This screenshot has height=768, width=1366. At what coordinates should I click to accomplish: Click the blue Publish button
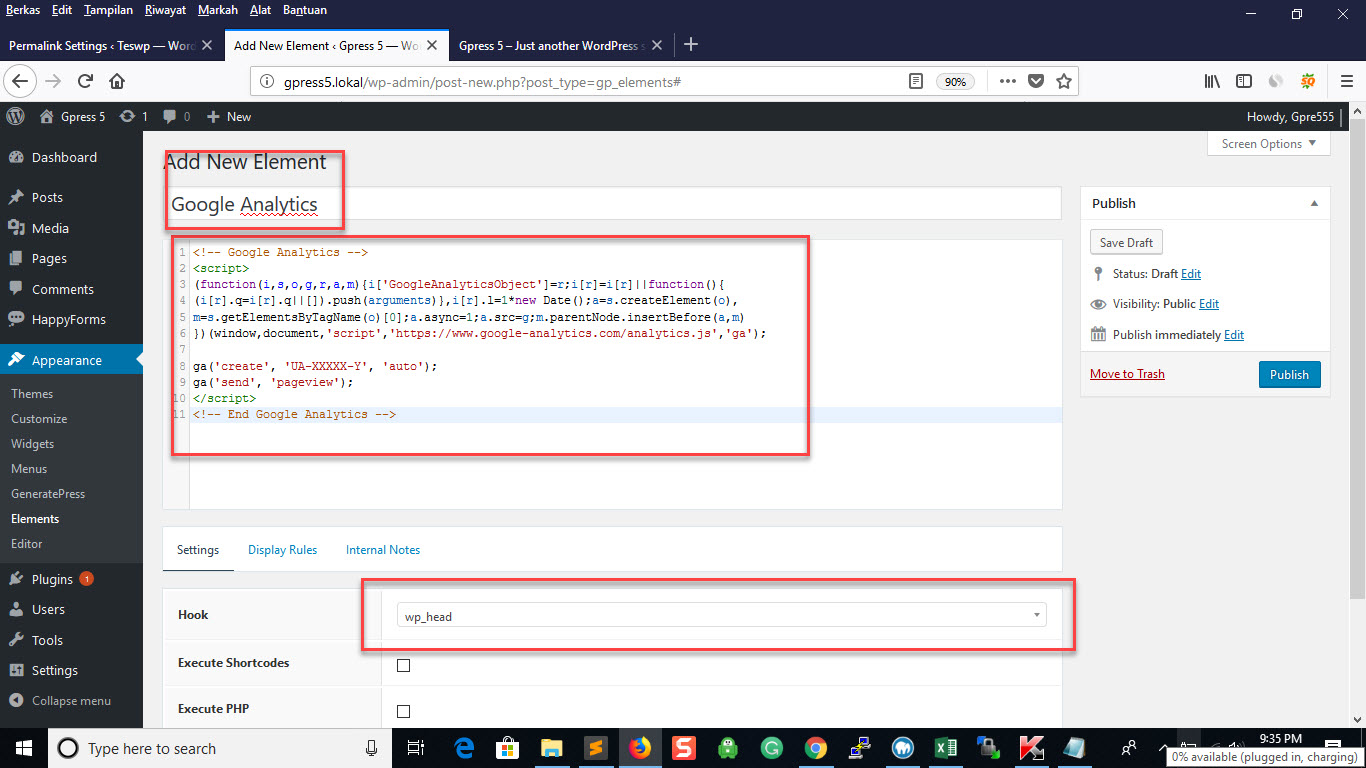[1289, 374]
